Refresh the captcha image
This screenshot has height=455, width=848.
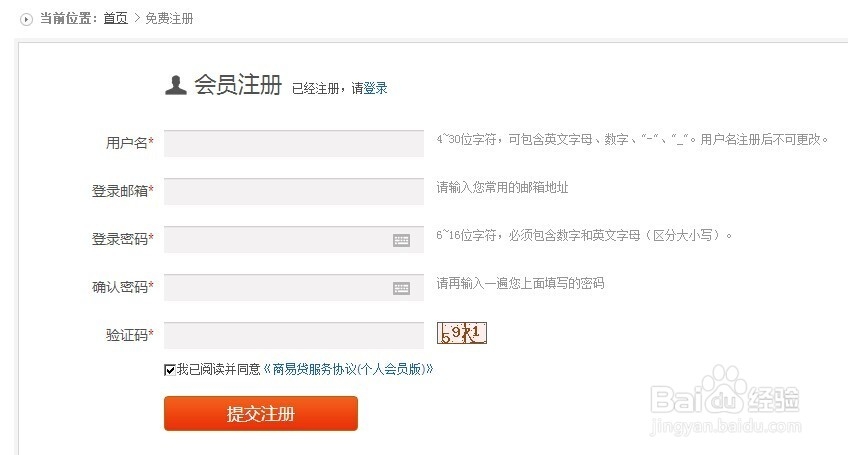pyautogui.click(x=461, y=333)
